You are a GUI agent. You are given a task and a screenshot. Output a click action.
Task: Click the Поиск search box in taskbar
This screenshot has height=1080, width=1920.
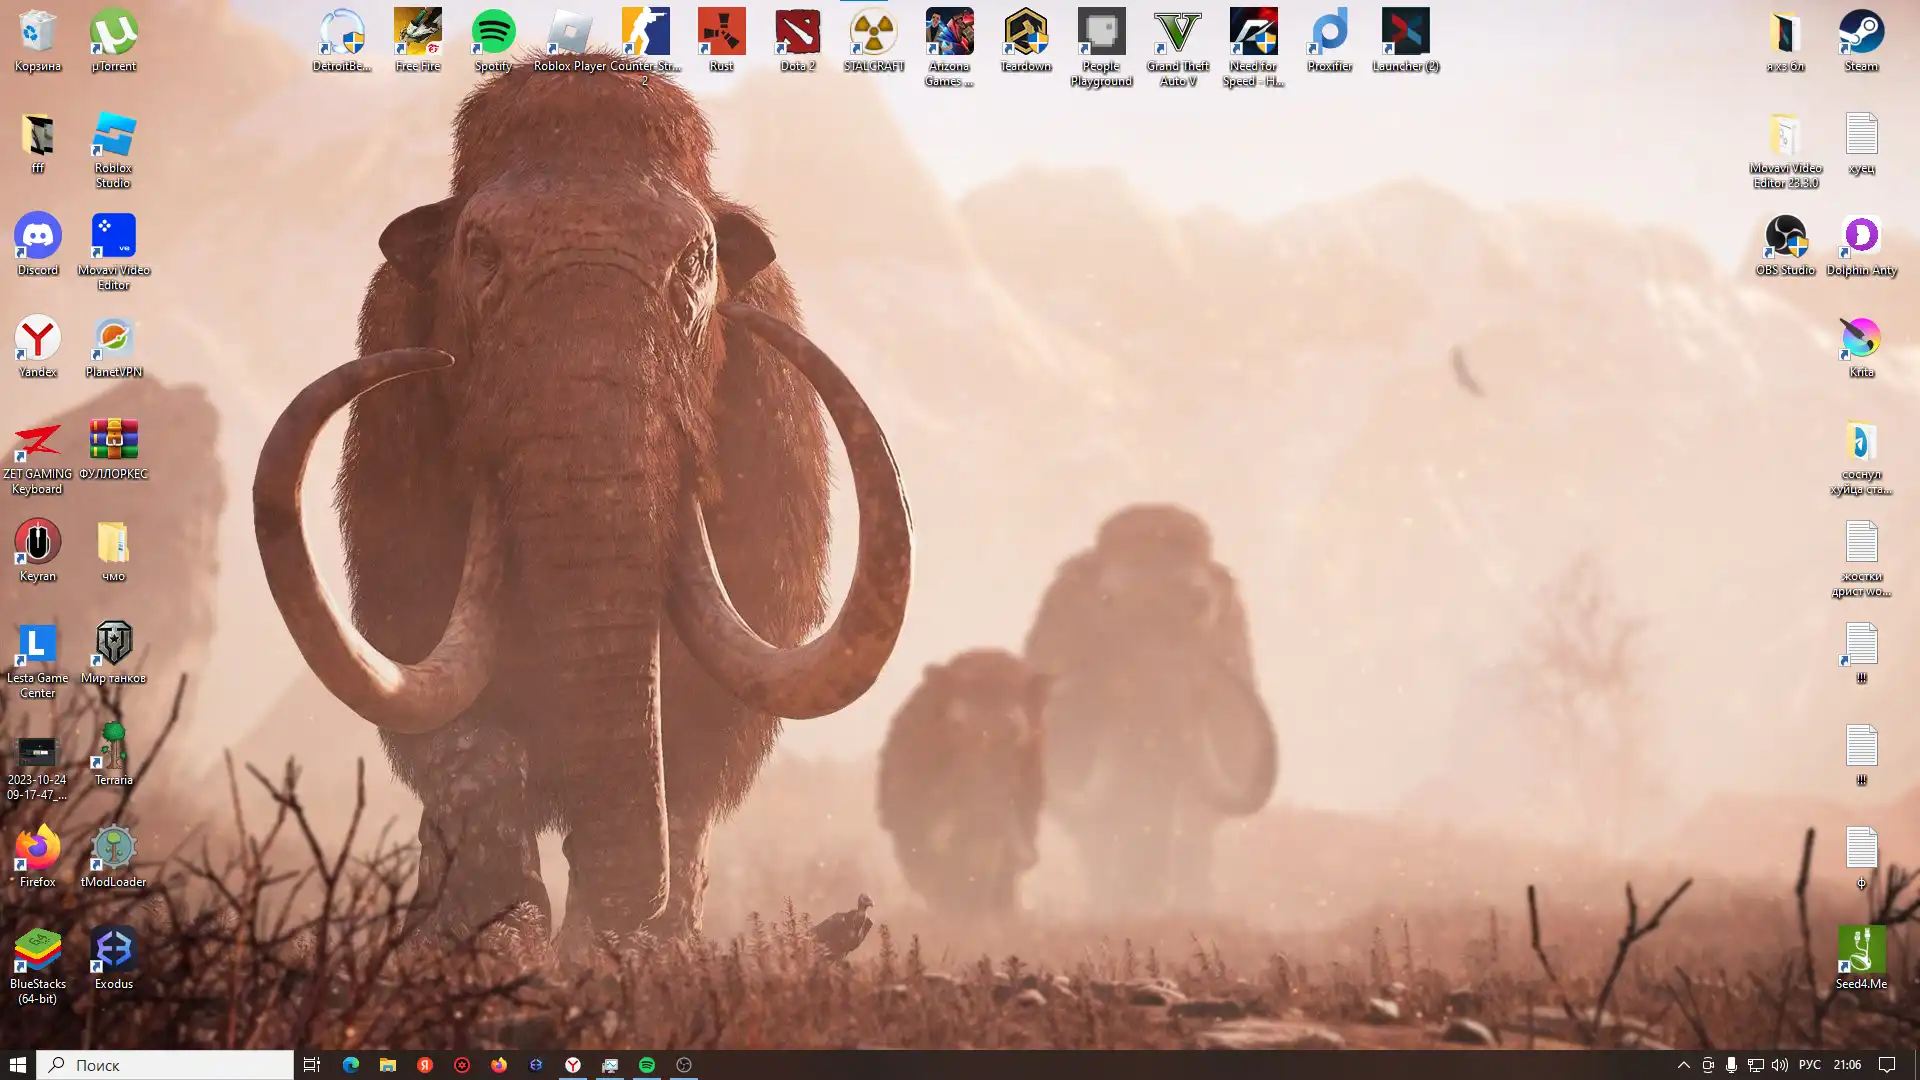[165, 1065]
